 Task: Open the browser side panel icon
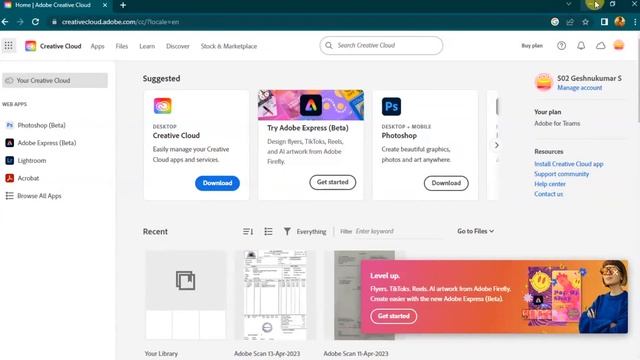tap(604, 22)
